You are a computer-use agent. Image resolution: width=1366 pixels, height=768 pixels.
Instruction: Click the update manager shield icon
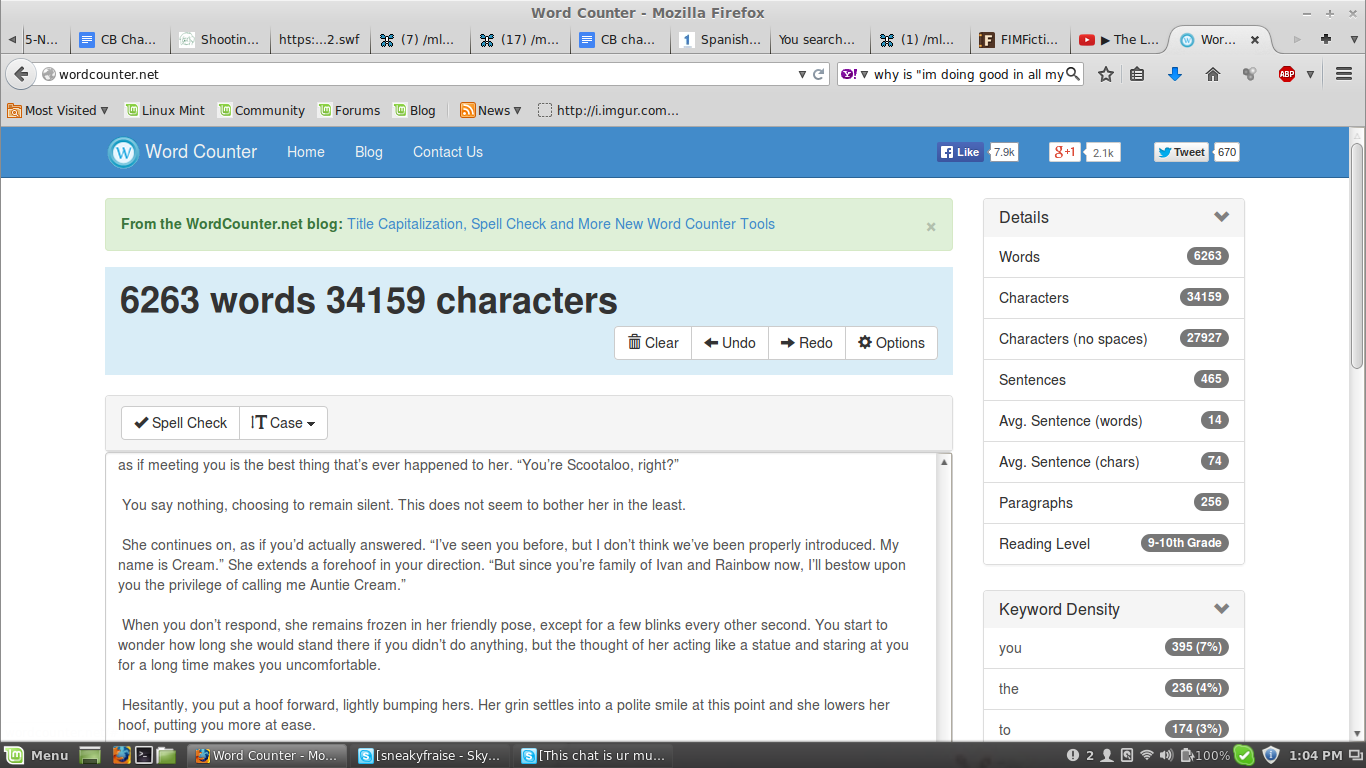(1271, 755)
